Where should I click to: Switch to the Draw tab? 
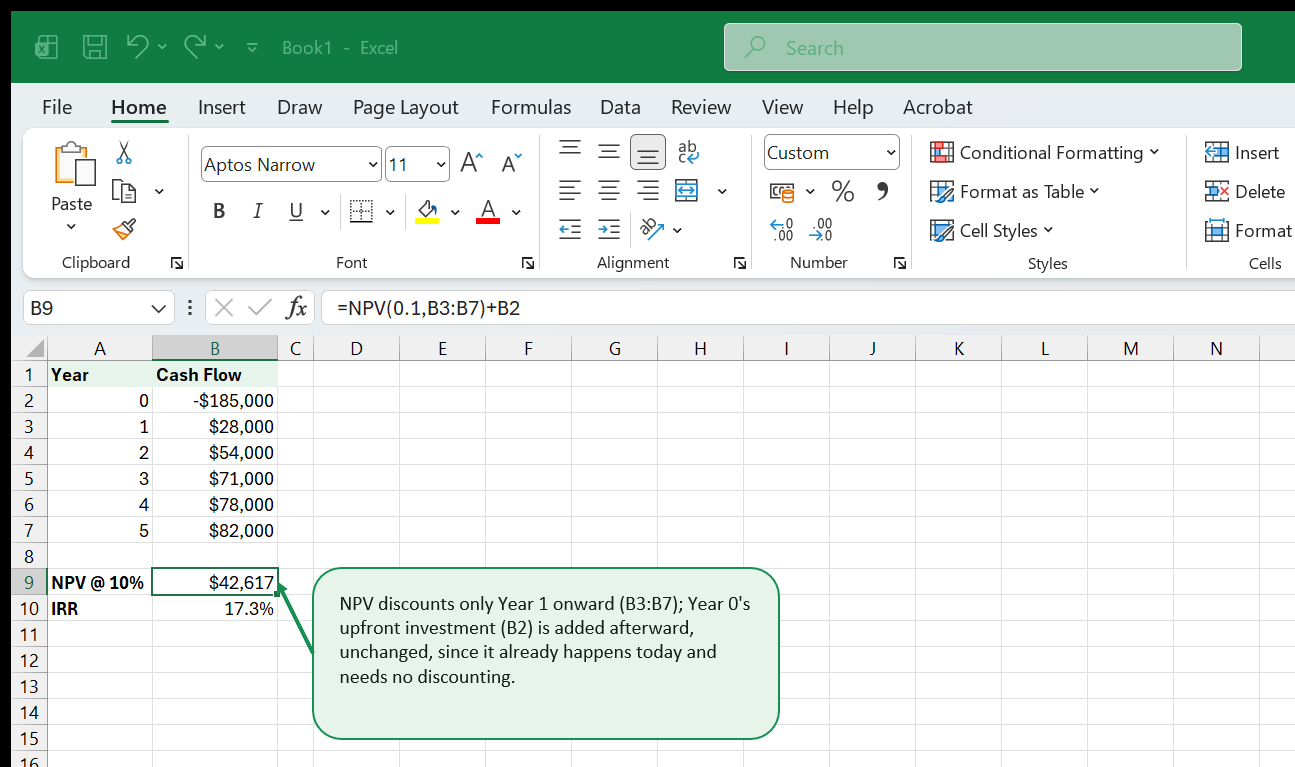tap(299, 107)
